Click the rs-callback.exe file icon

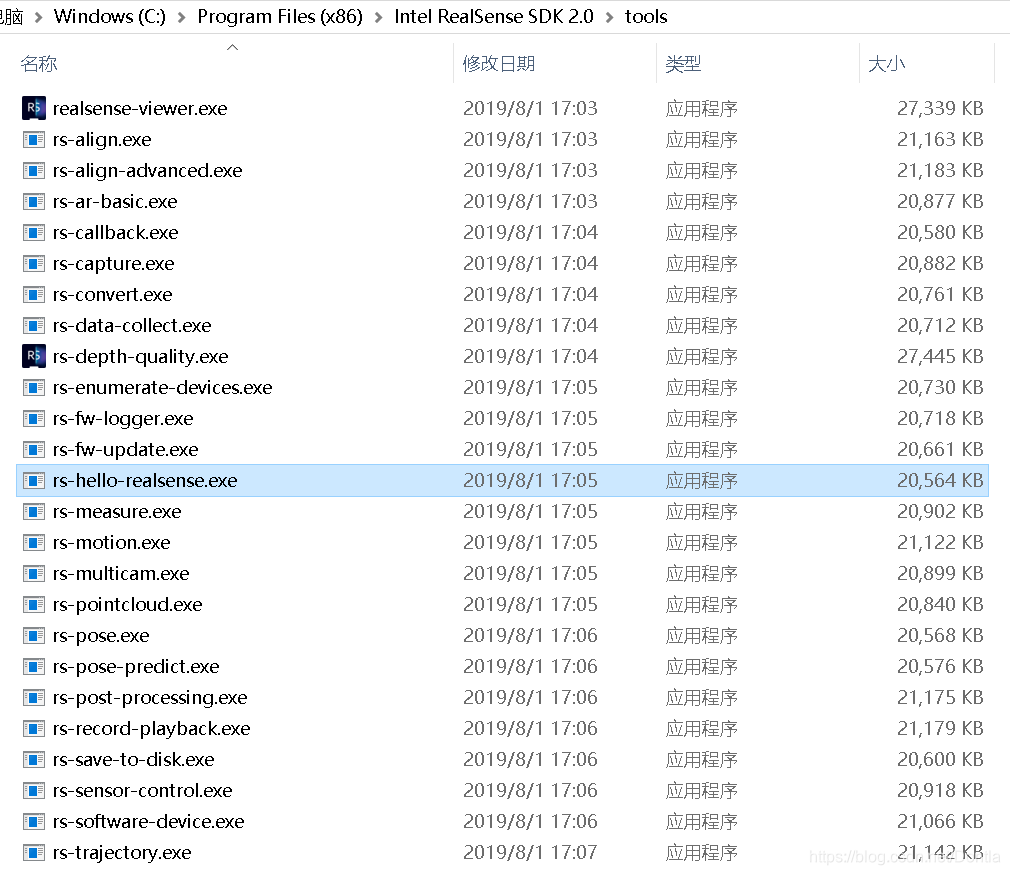tap(33, 232)
